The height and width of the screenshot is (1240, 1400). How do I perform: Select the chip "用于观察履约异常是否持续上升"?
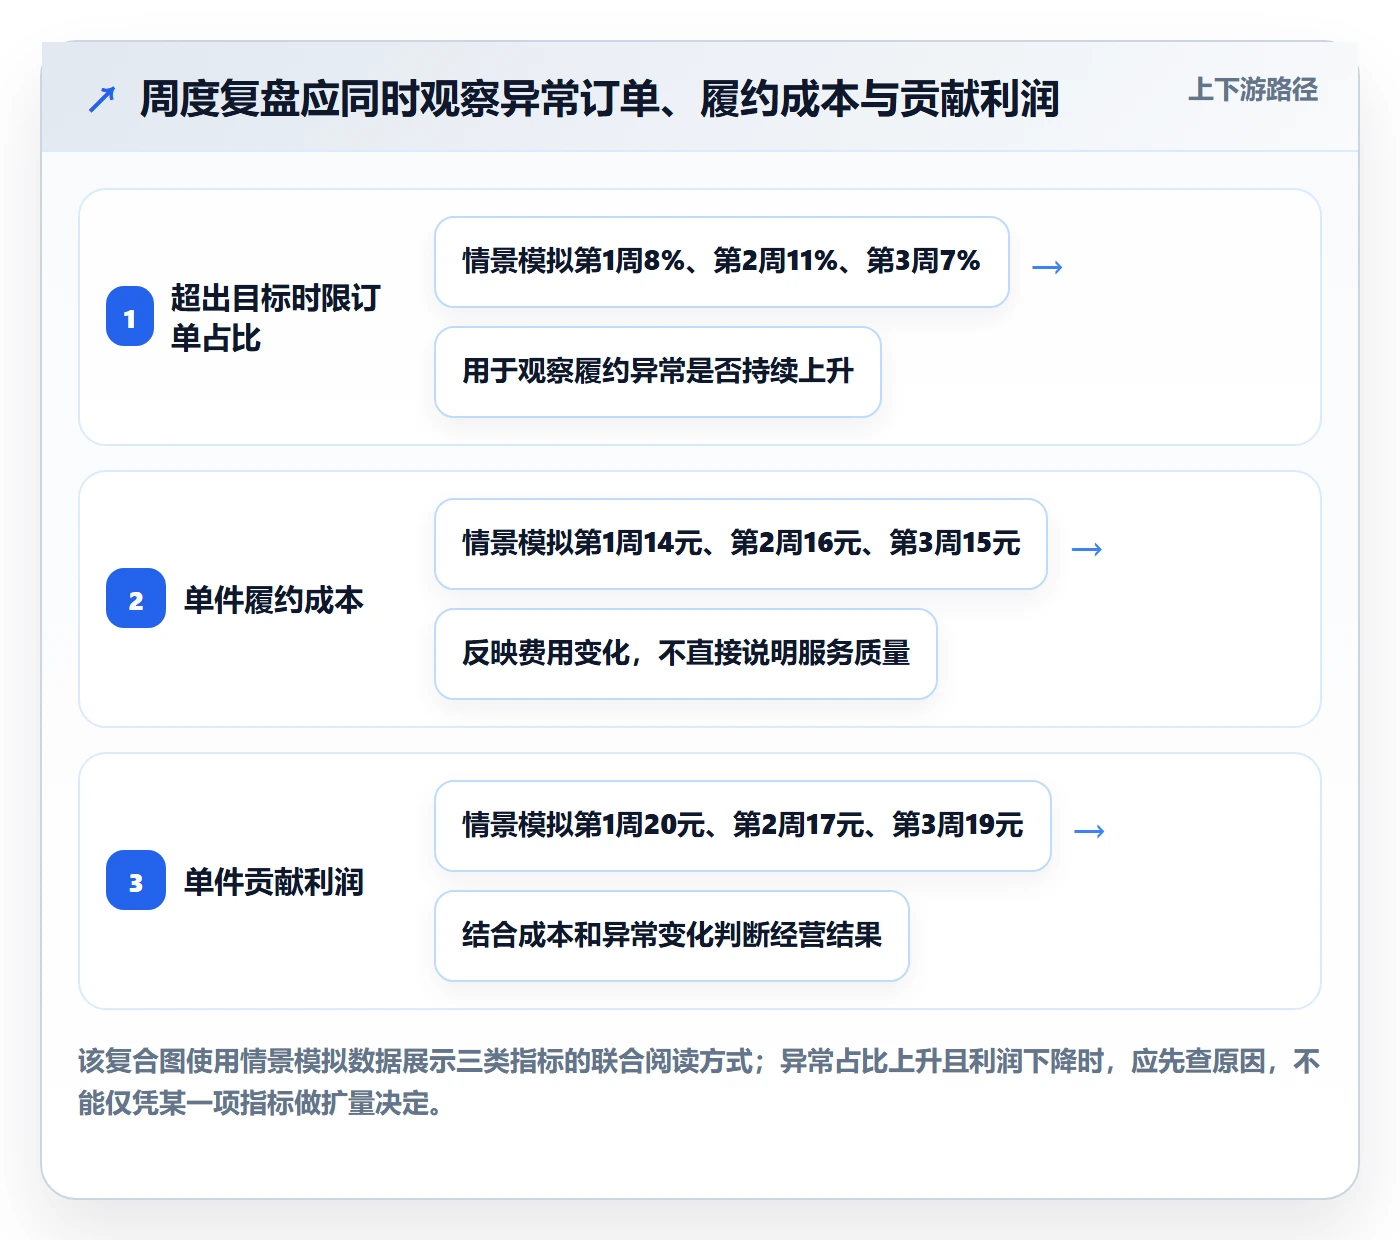click(658, 372)
